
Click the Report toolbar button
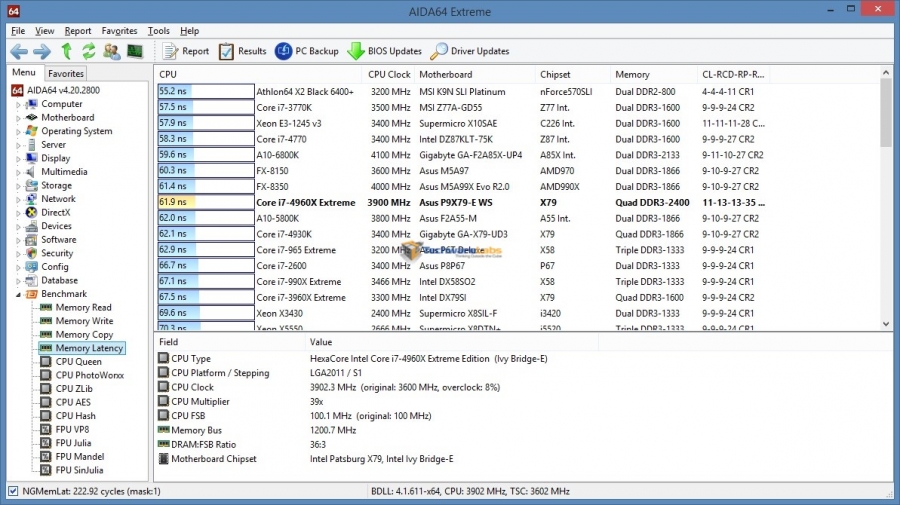pyautogui.click(x=186, y=51)
